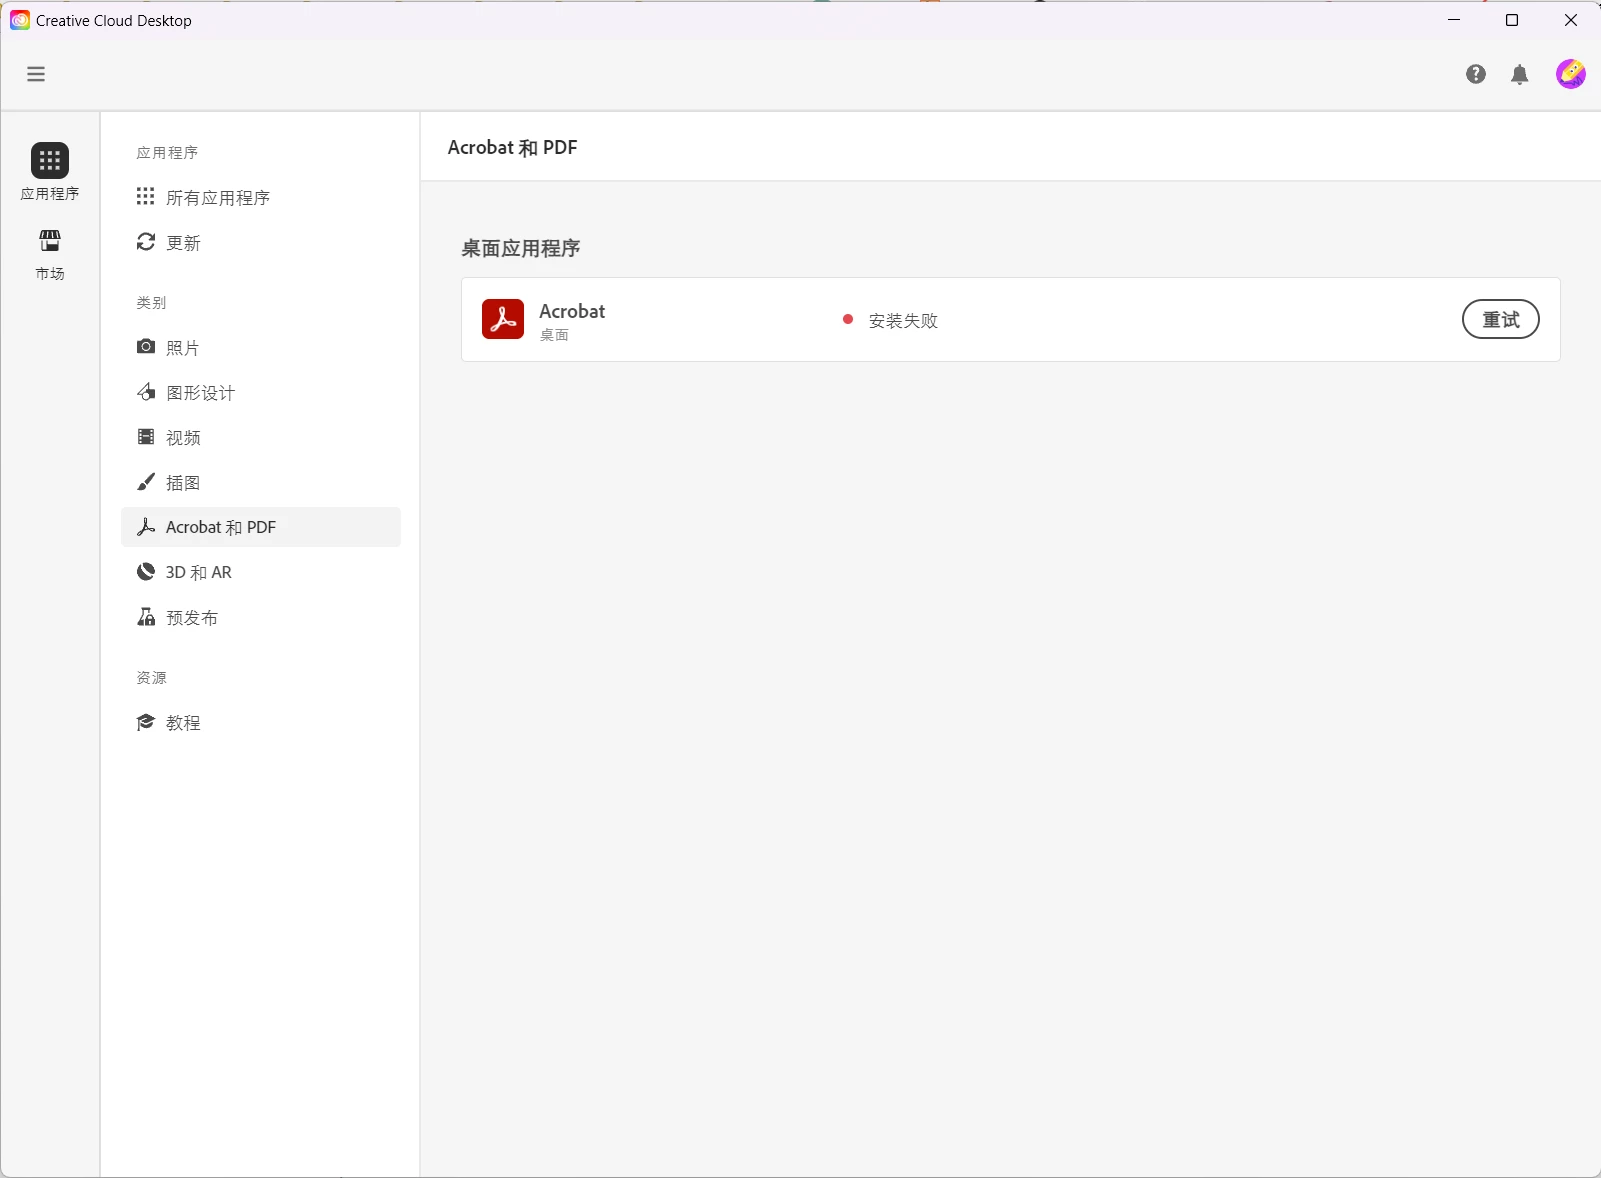Click the 应用程序 label under the grid icon

point(50,193)
